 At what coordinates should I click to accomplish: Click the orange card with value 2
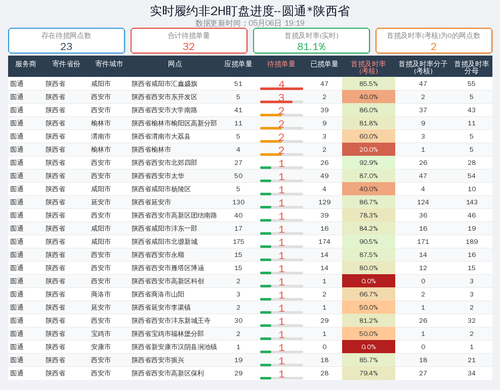(x=434, y=41)
